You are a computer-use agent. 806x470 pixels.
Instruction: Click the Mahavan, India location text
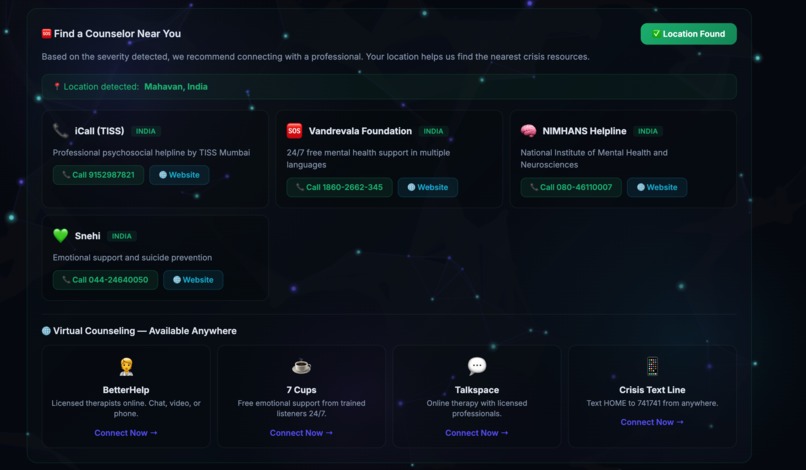point(176,86)
